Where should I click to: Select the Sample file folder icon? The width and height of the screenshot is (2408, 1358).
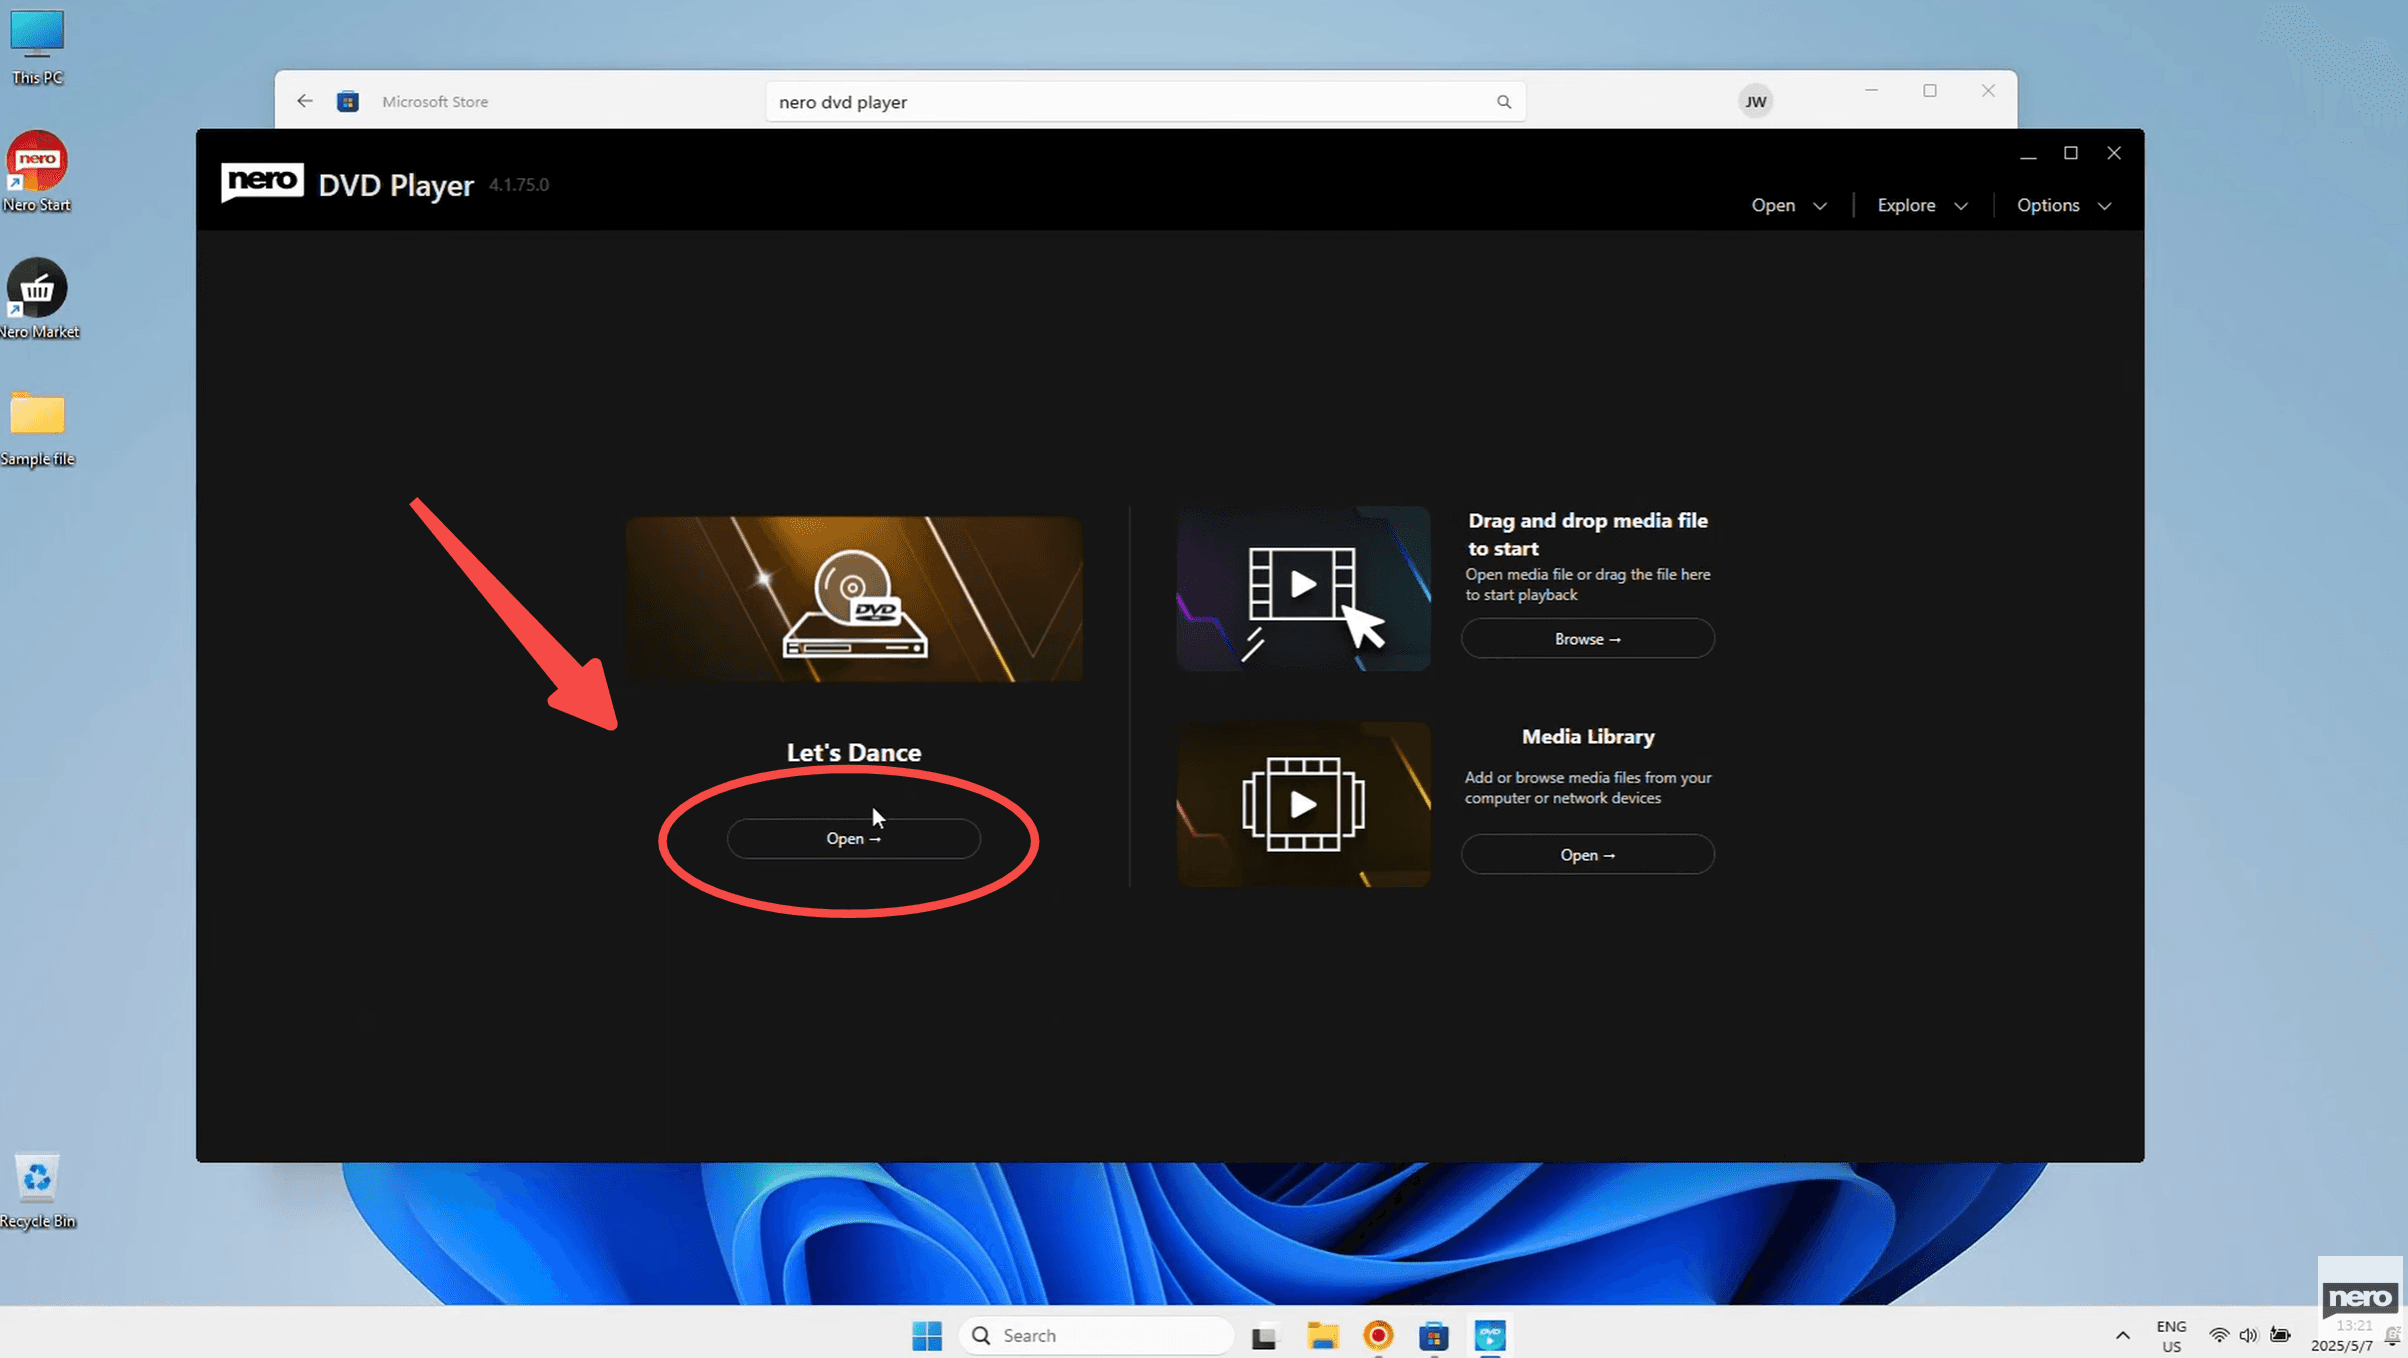pos(37,428)
